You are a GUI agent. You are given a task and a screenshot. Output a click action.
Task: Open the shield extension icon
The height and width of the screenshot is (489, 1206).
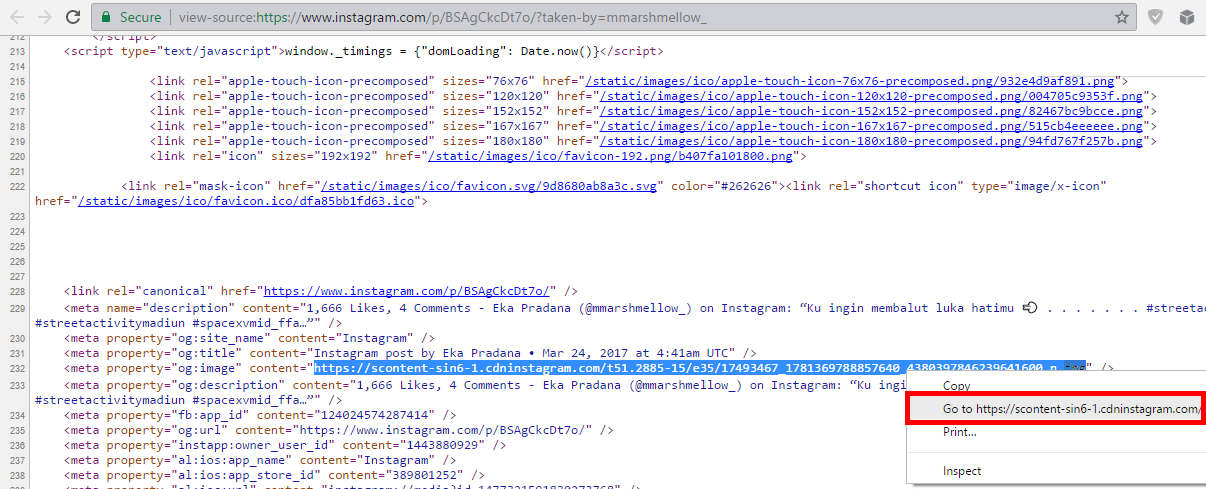1155,17
